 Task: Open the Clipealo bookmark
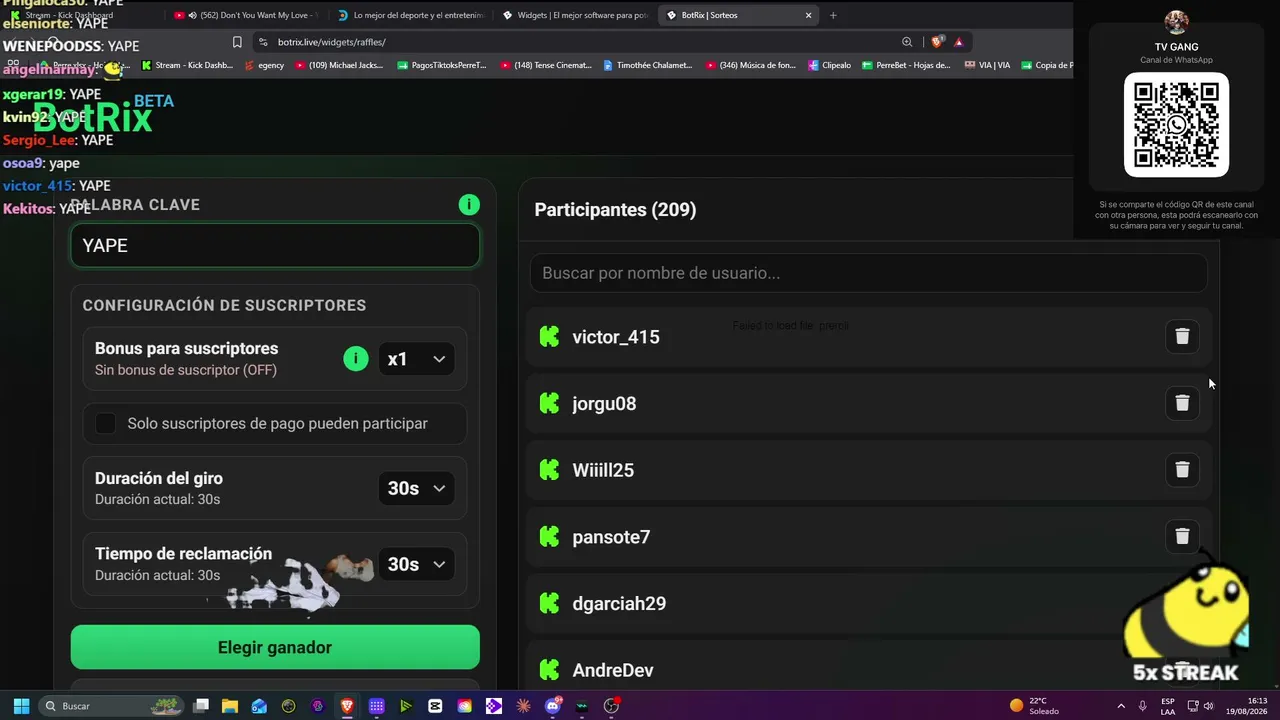[x=829, y=65]
